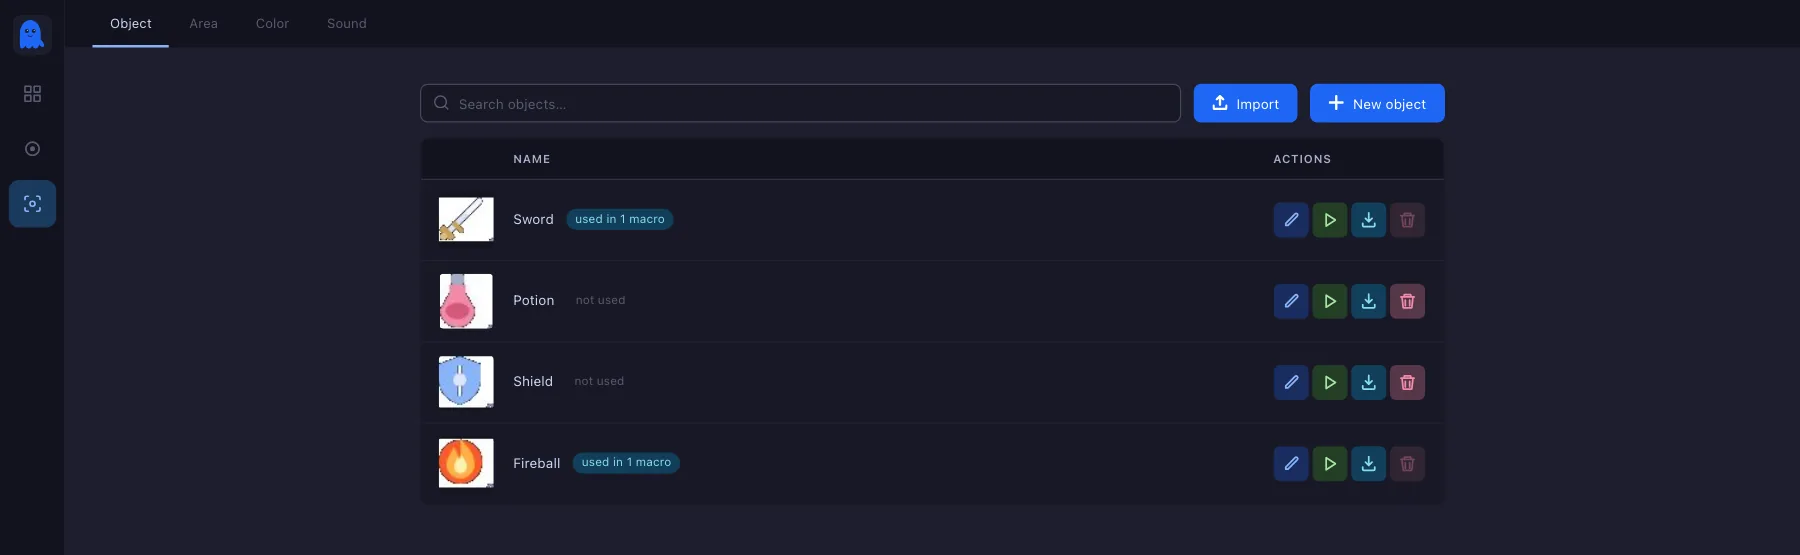
Task: Open the grid dashboard sidebar icon
Action: coord(32,93)
